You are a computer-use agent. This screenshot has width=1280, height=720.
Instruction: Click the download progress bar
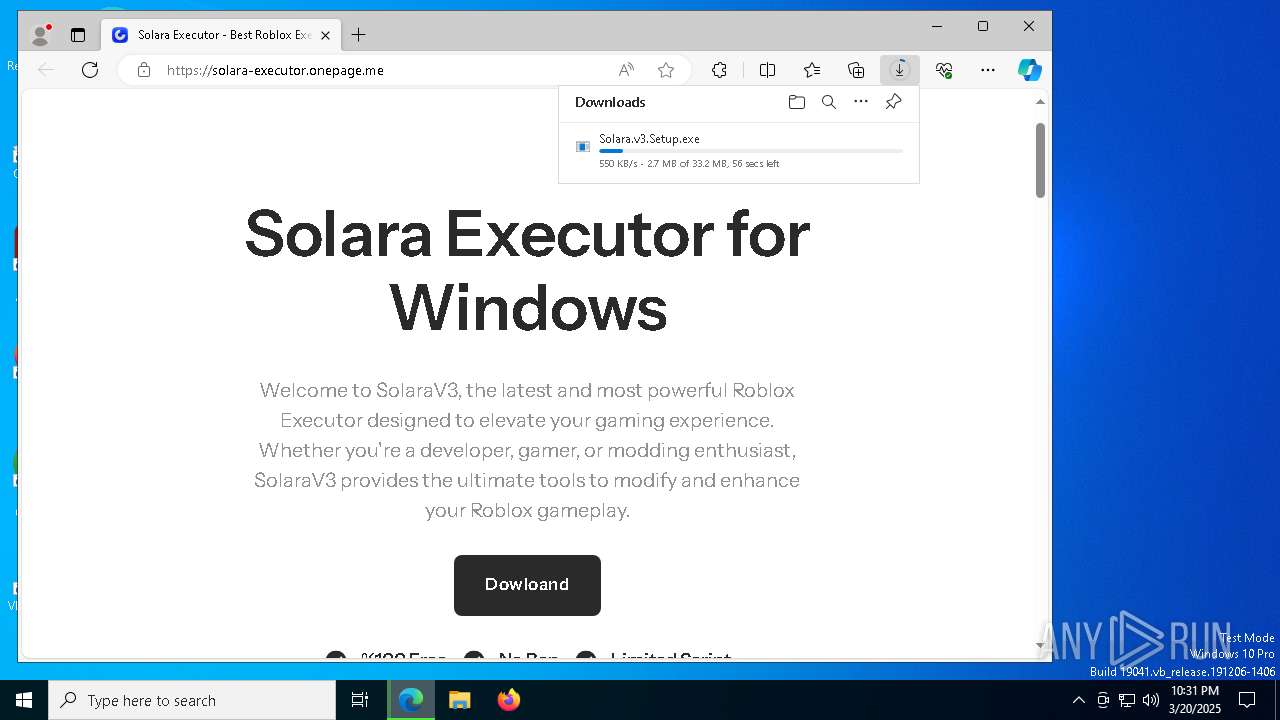point(751,151)
